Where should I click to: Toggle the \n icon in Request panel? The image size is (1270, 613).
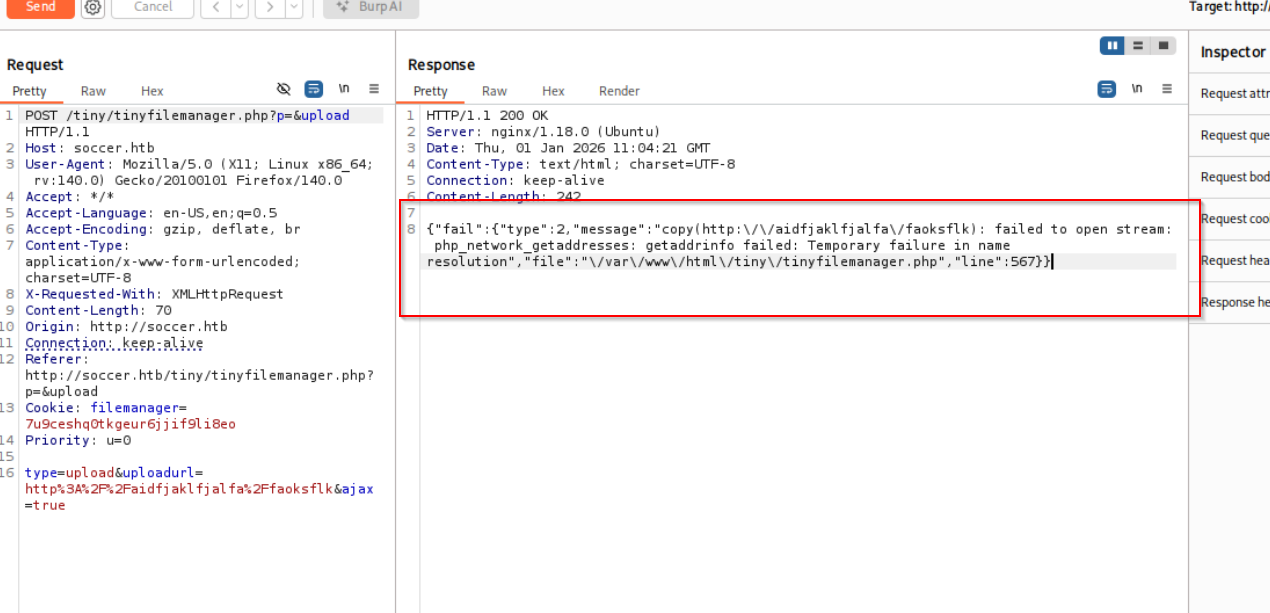click(344, 89)
